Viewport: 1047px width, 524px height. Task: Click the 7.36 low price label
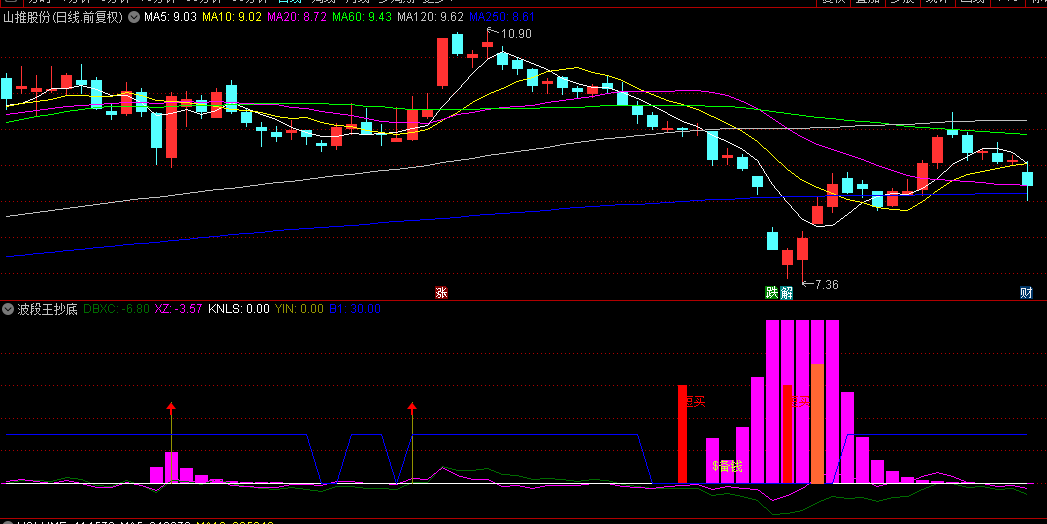(x=826, y=284)
